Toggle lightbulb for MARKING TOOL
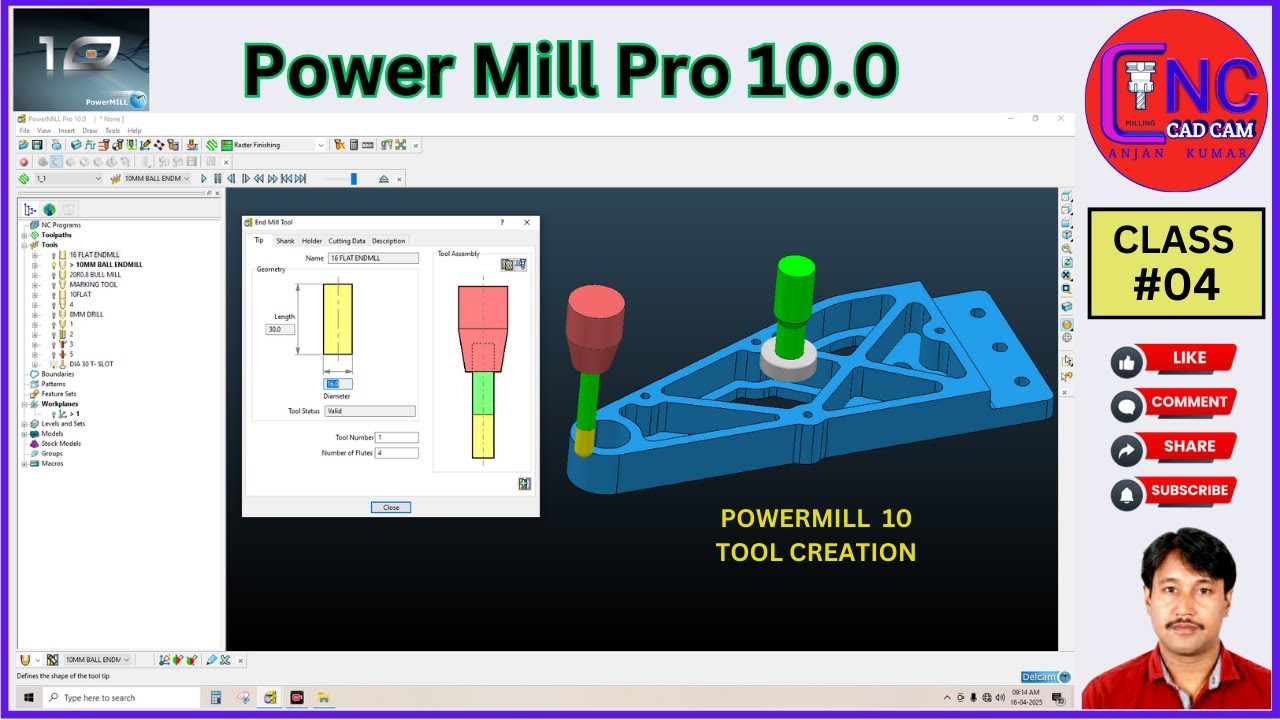The width and height of the screenshot is (1280, 720). [54, 284]
